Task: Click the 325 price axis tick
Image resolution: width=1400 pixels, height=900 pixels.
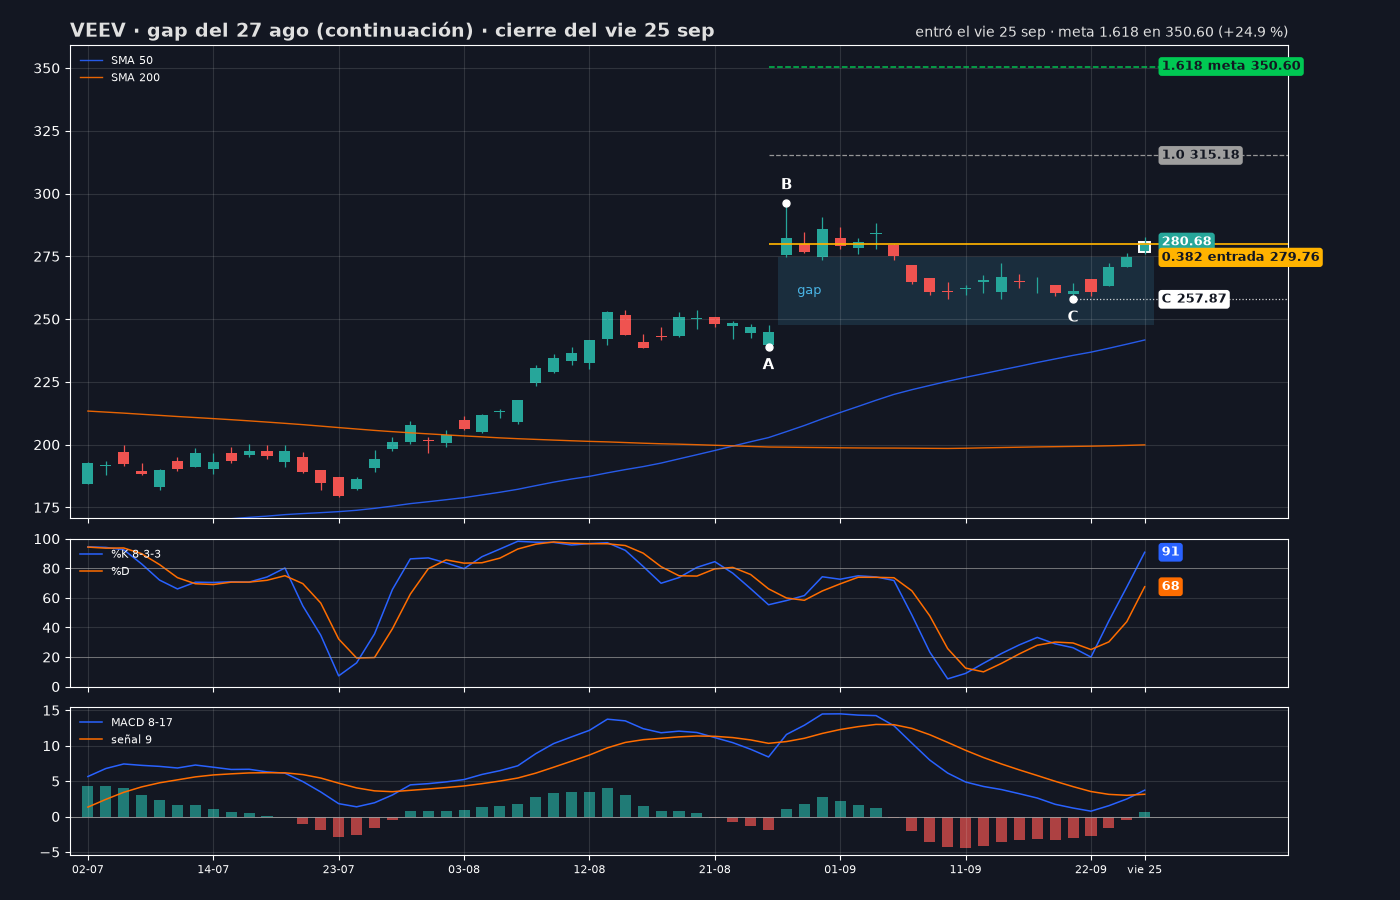Action: pos(47,132)
